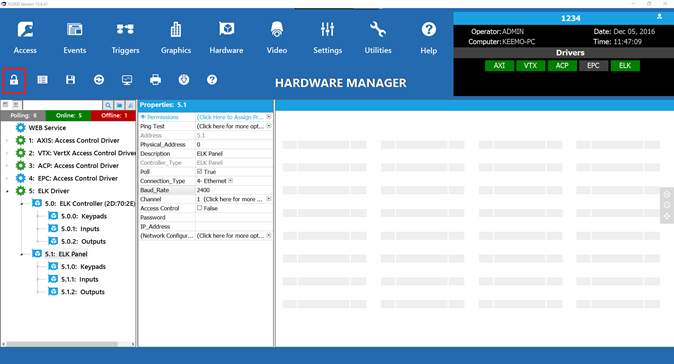Expand the 3: ACP Access Control Driver node
The image size is (674, 364).
click(x=7, y=166)
